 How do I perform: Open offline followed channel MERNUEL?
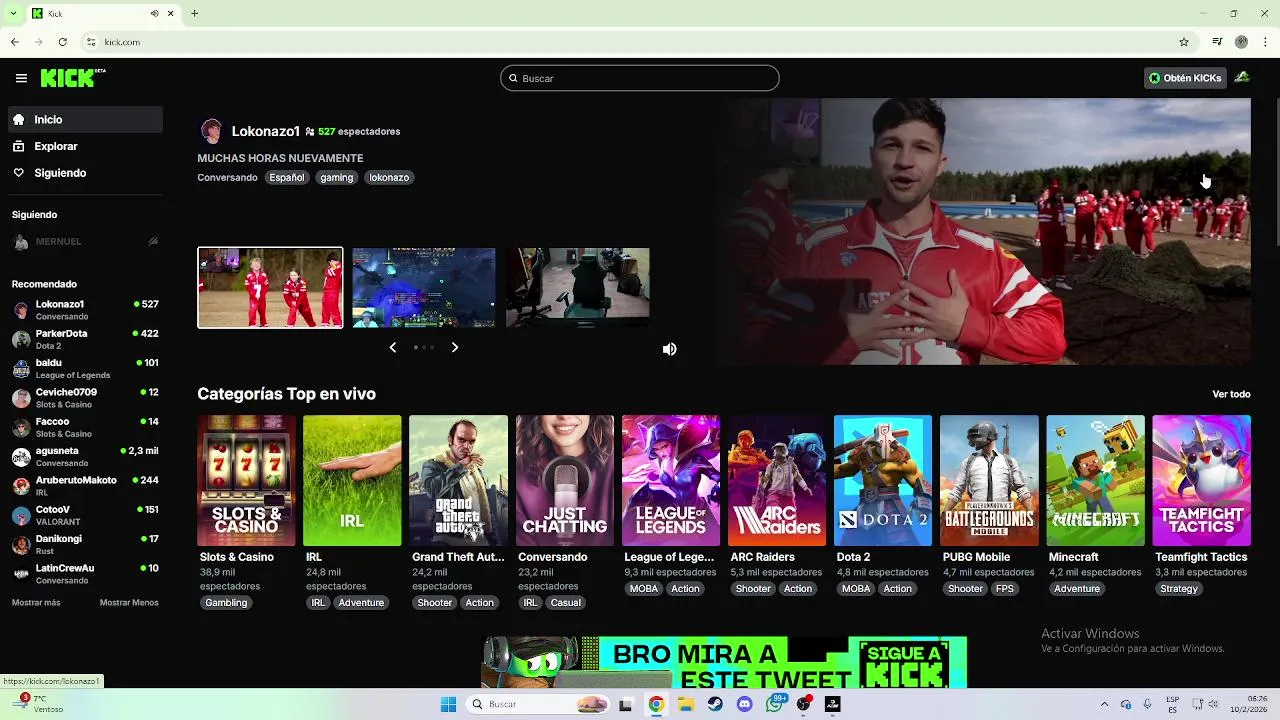85,241
